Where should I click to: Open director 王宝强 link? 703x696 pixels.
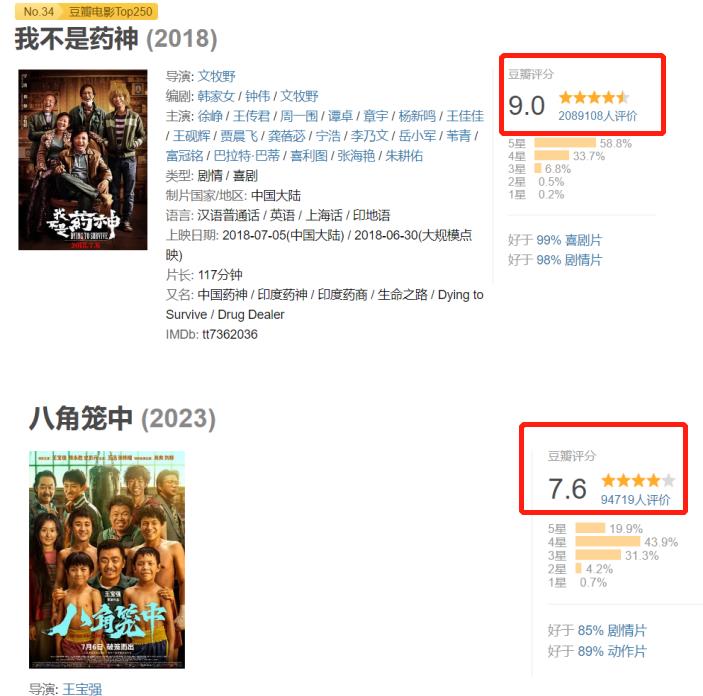tap(82, 689)
